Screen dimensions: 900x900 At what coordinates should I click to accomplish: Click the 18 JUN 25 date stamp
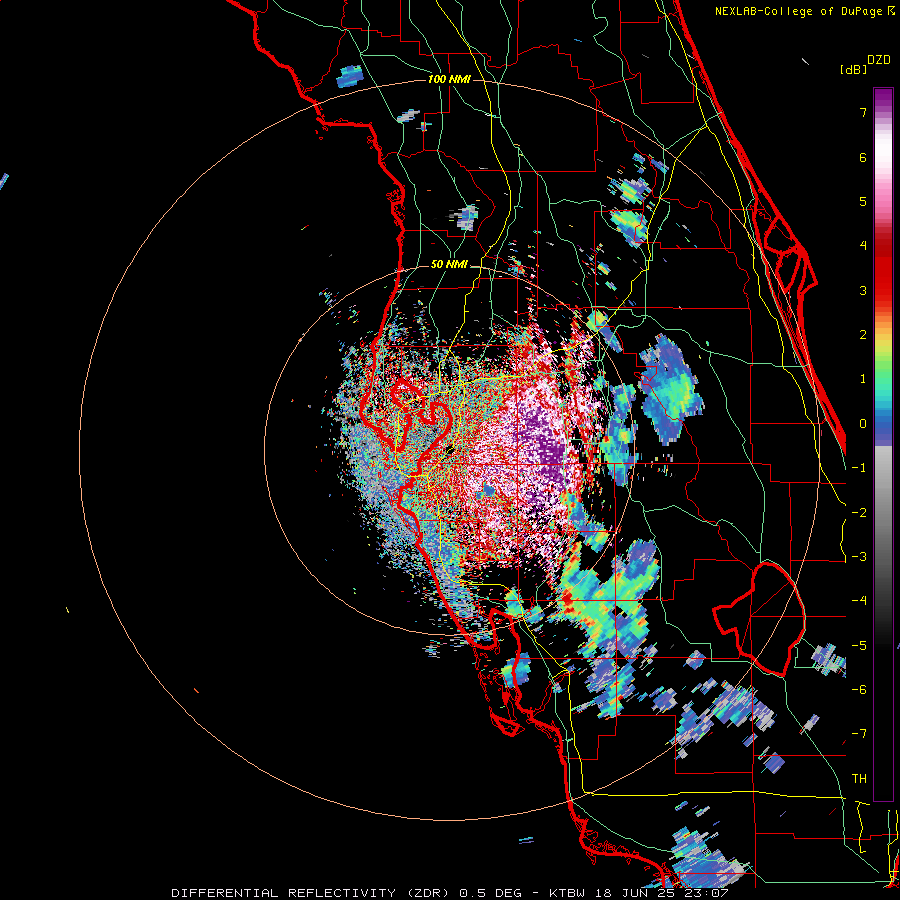coord(633,893)
